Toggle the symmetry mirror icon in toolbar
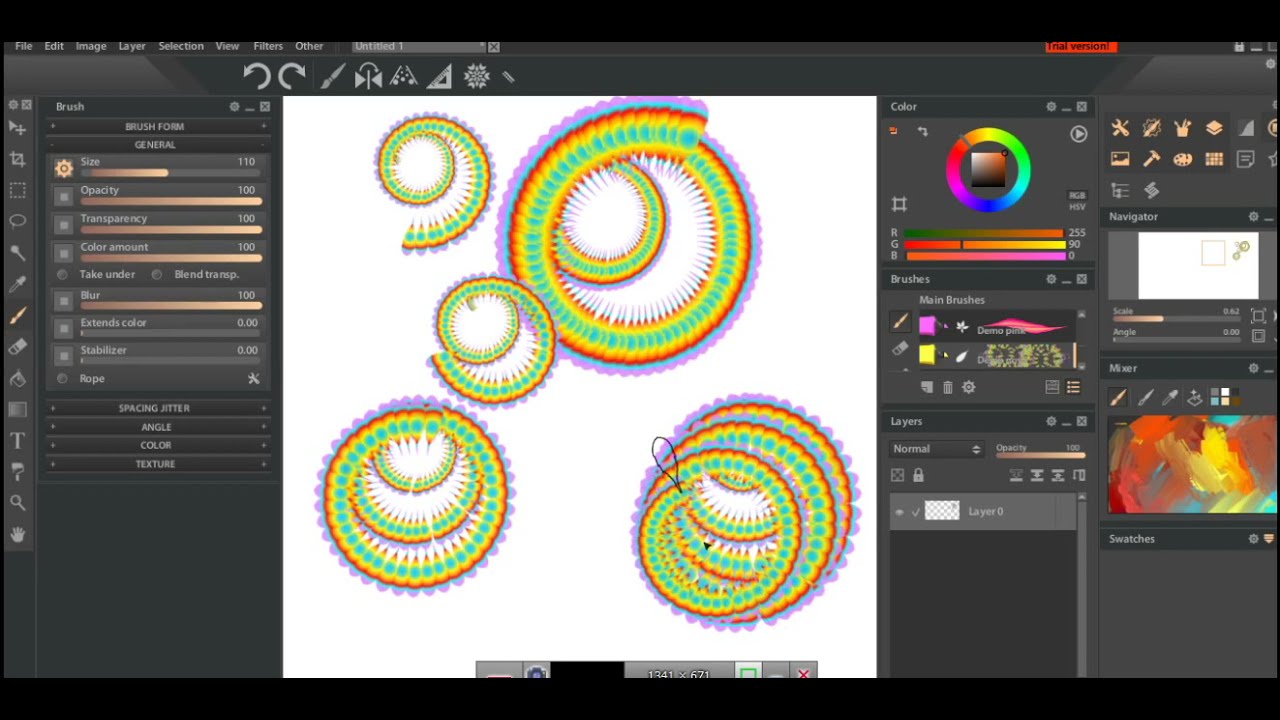Image resolution: width=1280 pixels, height=720 pixels. coord(368,76)
